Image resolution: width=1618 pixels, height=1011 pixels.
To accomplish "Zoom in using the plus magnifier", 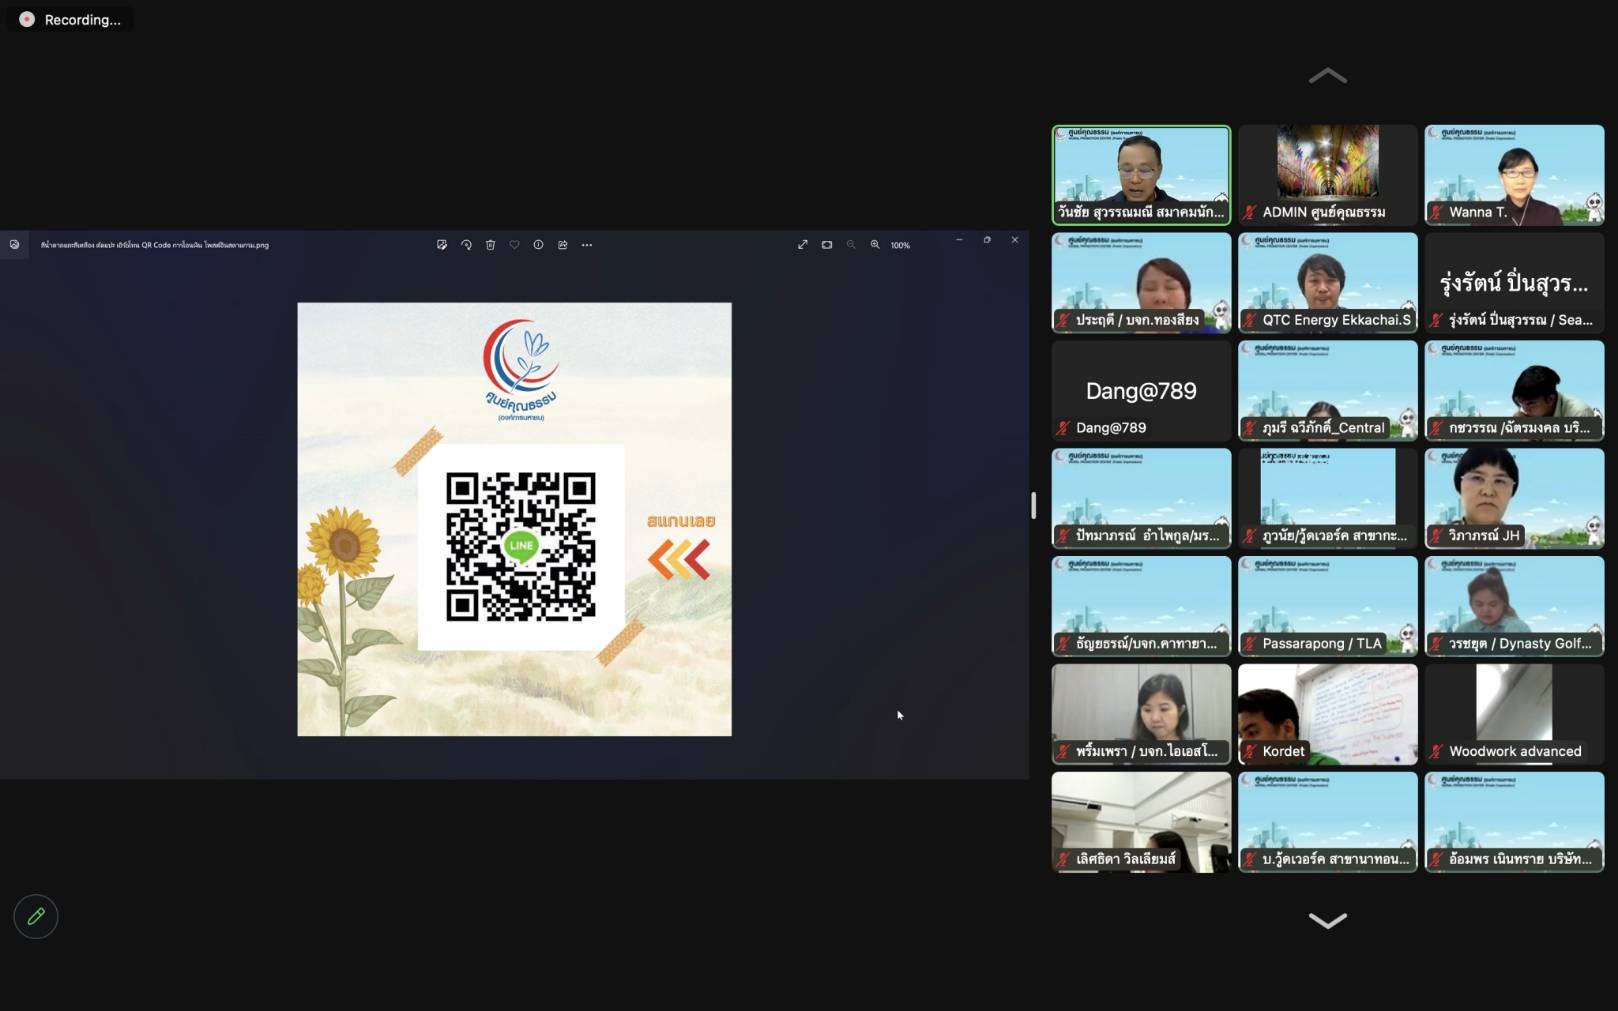I will [x=875, y=245].
